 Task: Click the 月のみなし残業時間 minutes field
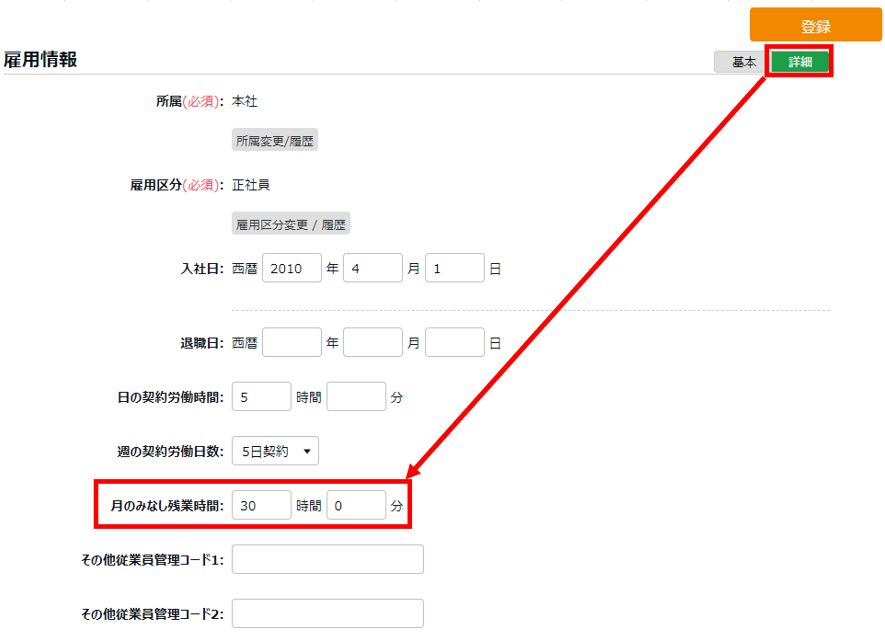pyautogui.click(x=356, y=506)
